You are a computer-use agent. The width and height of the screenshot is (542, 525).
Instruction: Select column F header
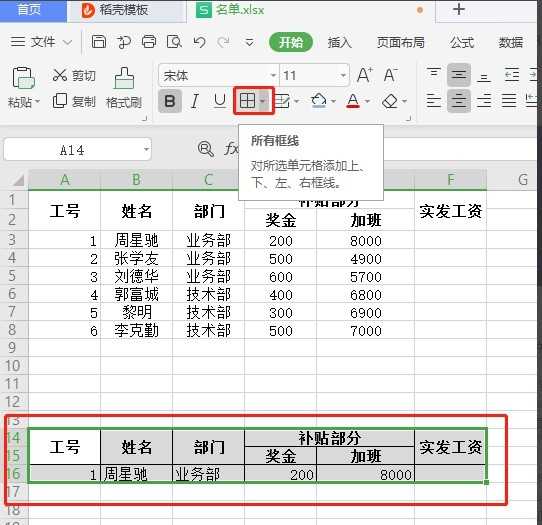450,180
